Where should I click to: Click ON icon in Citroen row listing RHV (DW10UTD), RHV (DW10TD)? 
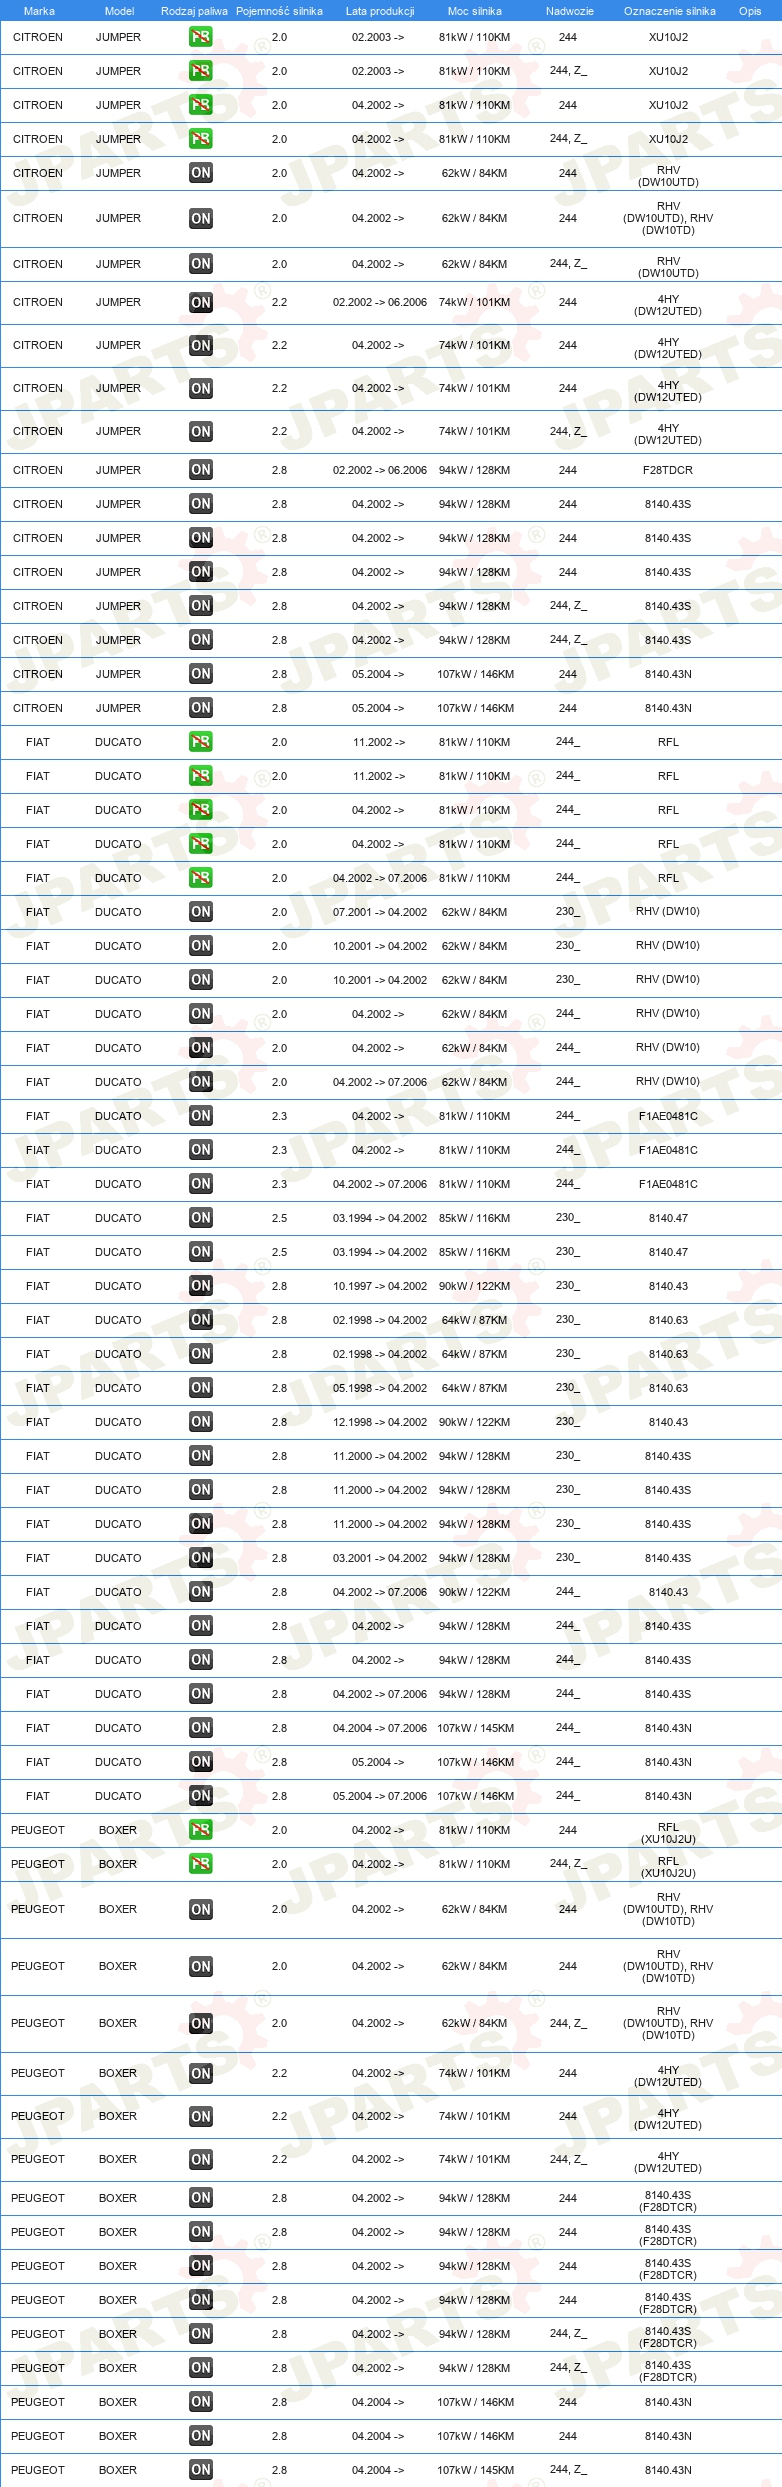point(201,218)
